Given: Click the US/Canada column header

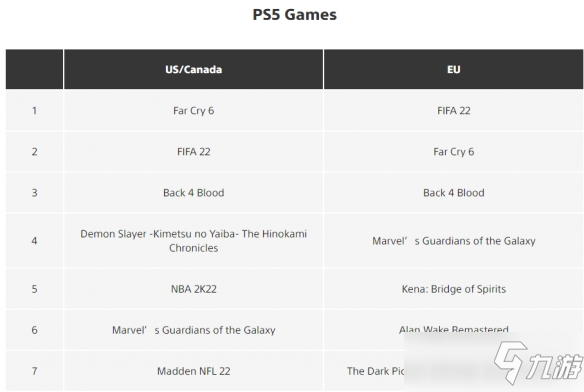Looking at the screenshot, I should [x=194, y=69].
